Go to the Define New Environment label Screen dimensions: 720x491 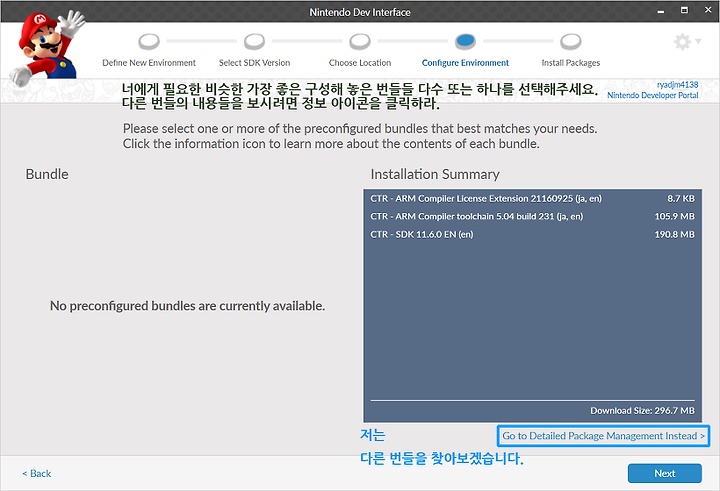coord(149,63)
